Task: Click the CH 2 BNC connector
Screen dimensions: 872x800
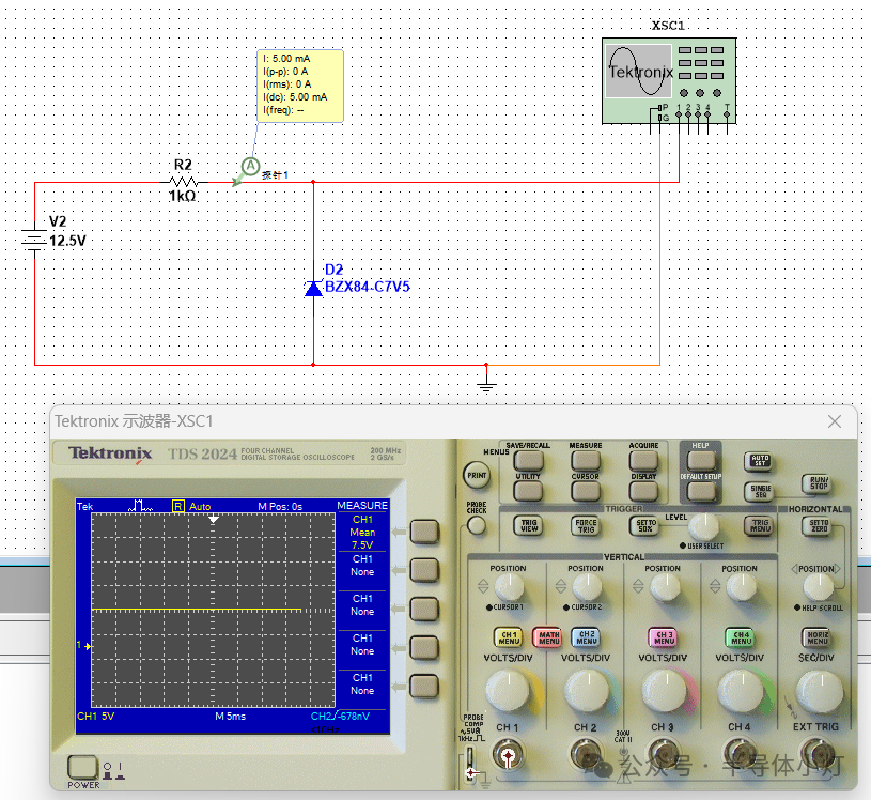Action: coord(586,755)
